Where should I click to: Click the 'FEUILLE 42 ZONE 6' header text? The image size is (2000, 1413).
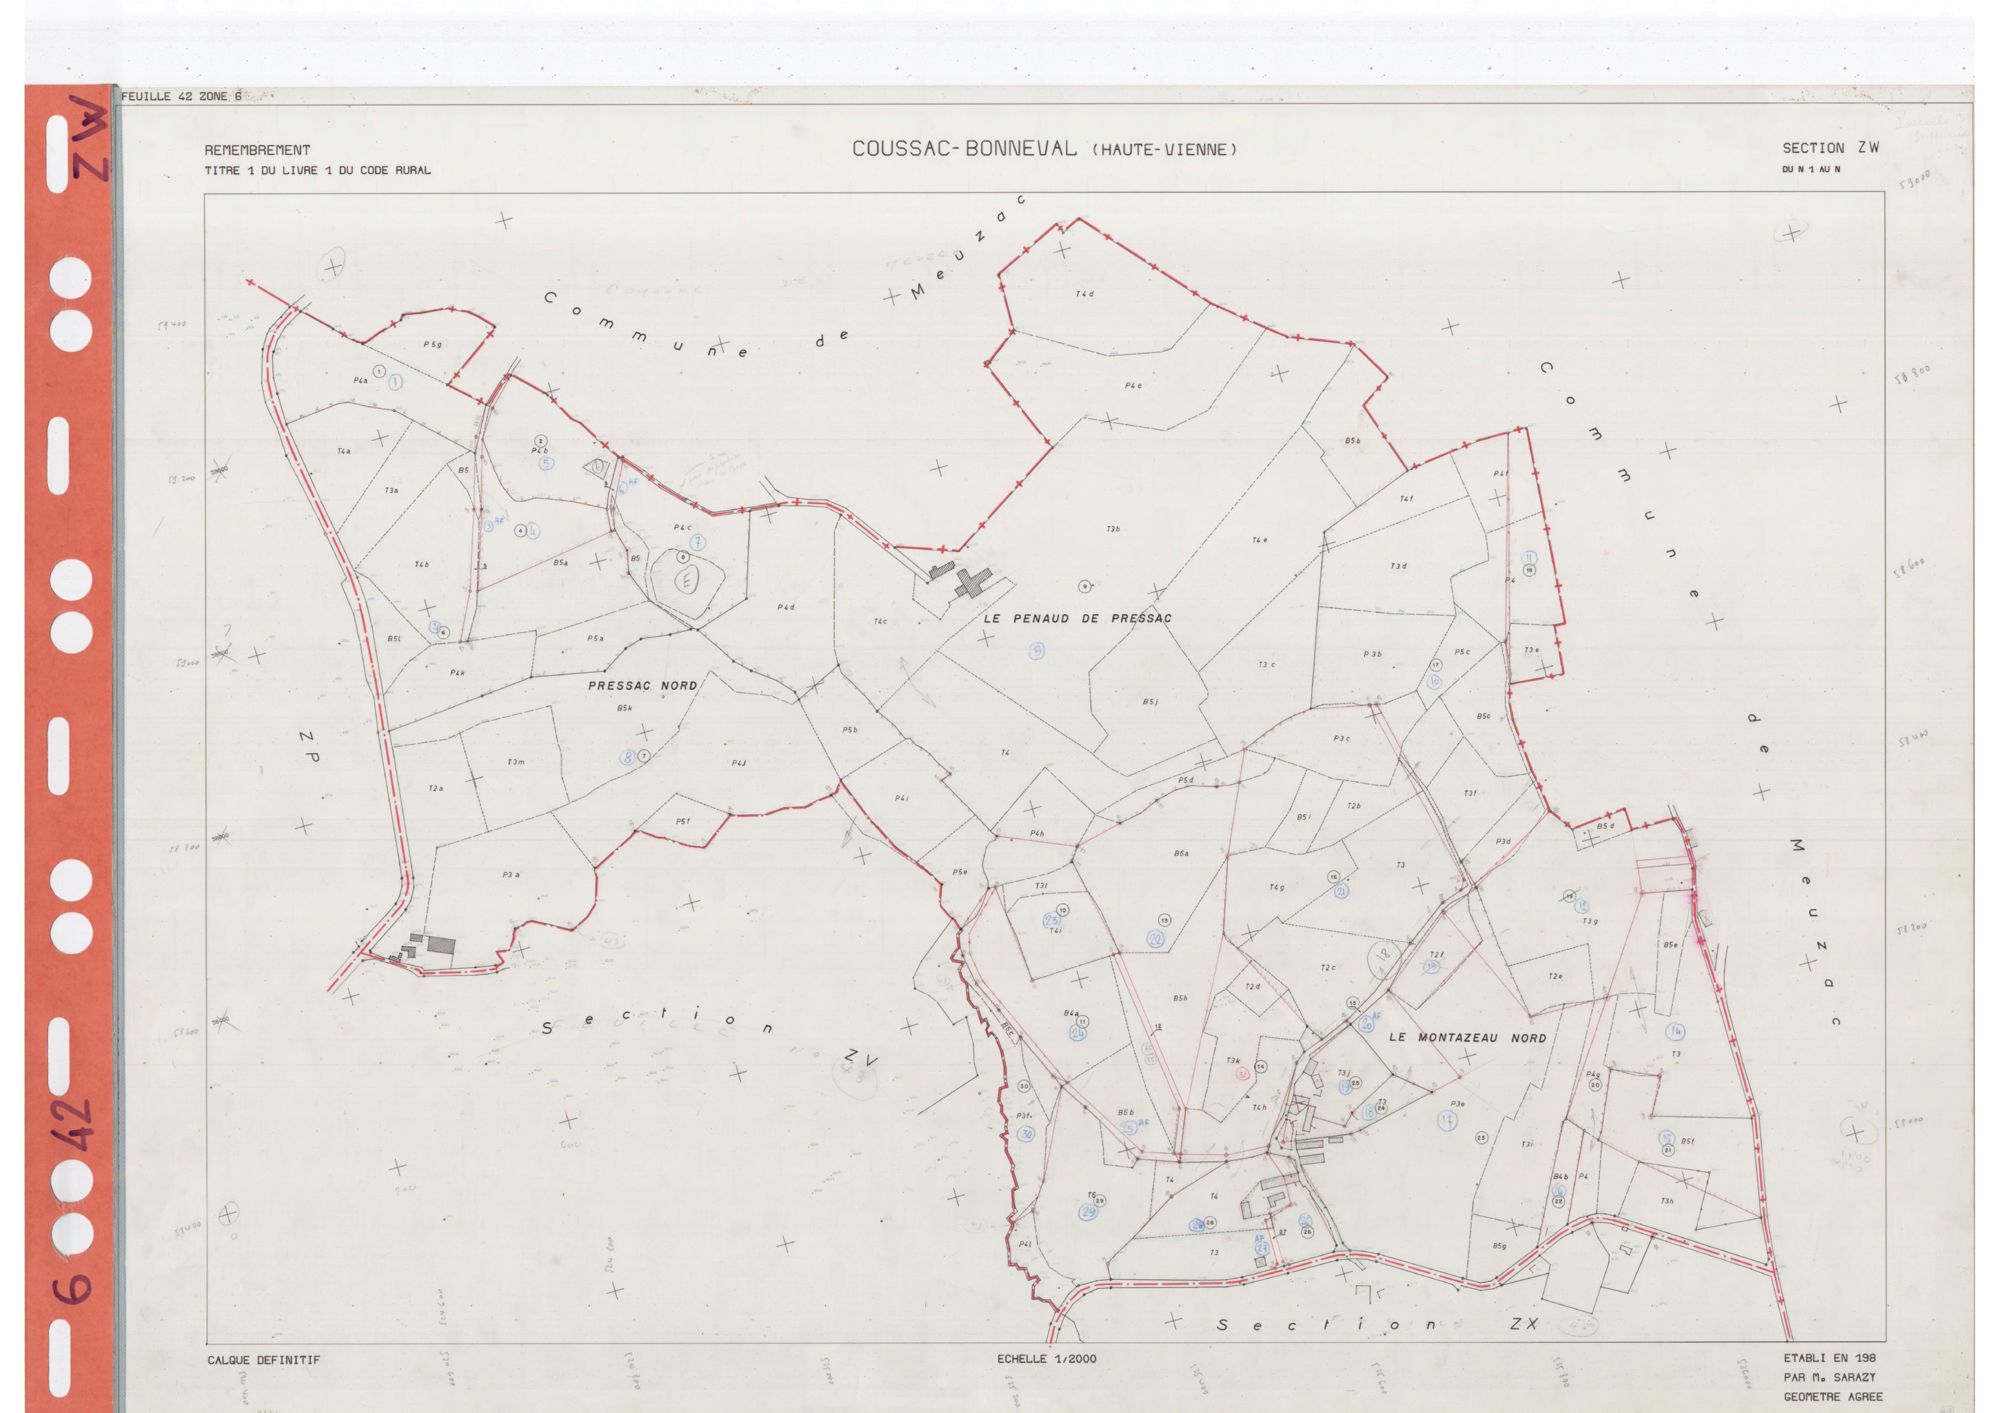click(x=181, y=97)
